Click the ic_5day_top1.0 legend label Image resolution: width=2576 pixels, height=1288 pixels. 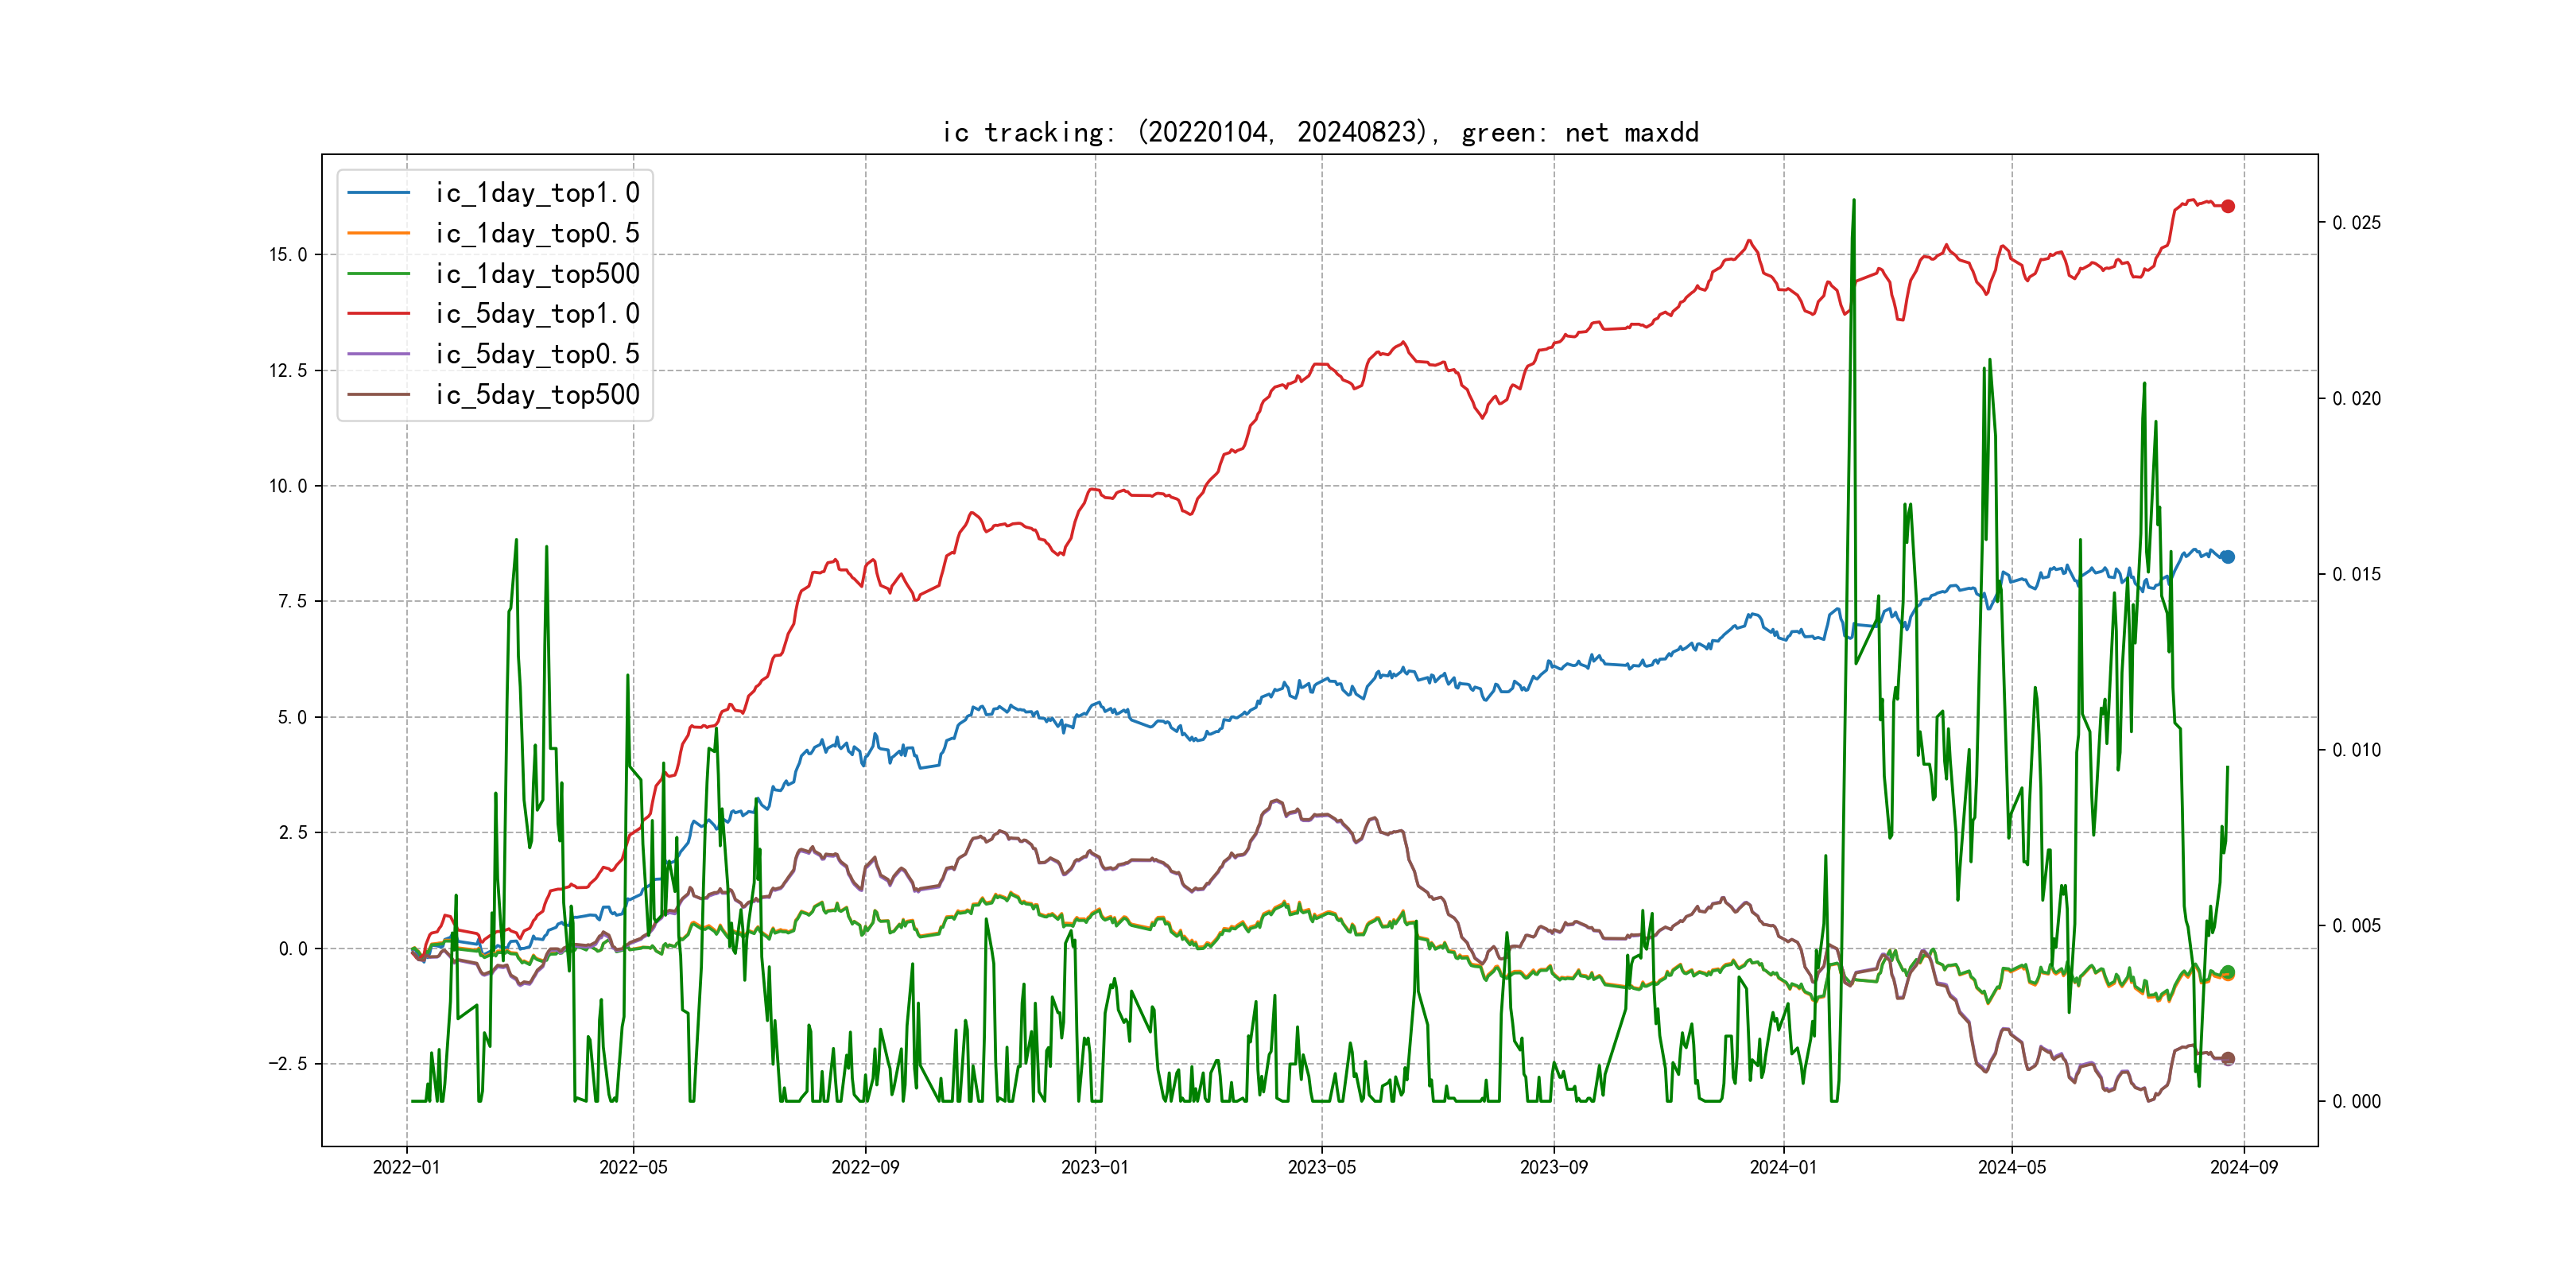tap(537, 314)
